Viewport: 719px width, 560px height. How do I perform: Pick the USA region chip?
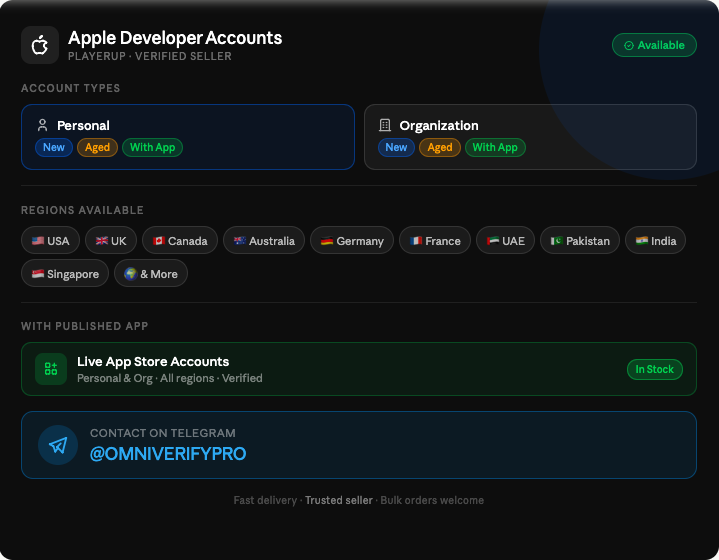click(50, 240)
